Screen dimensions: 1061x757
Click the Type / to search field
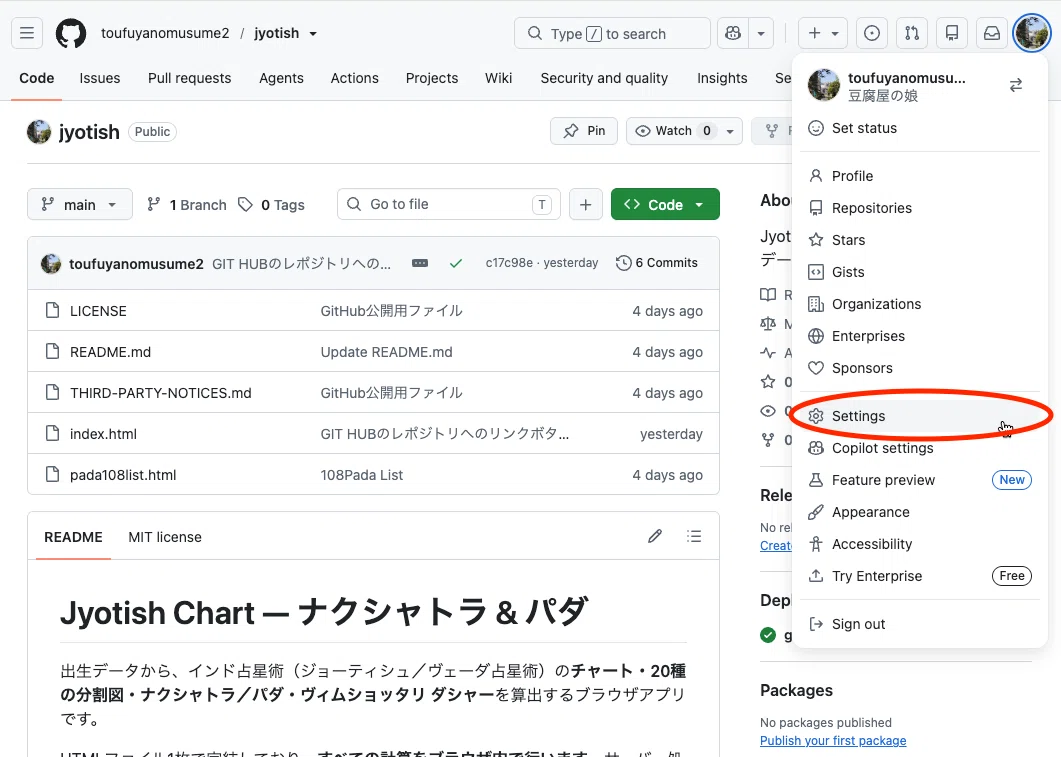coord(612,33)
